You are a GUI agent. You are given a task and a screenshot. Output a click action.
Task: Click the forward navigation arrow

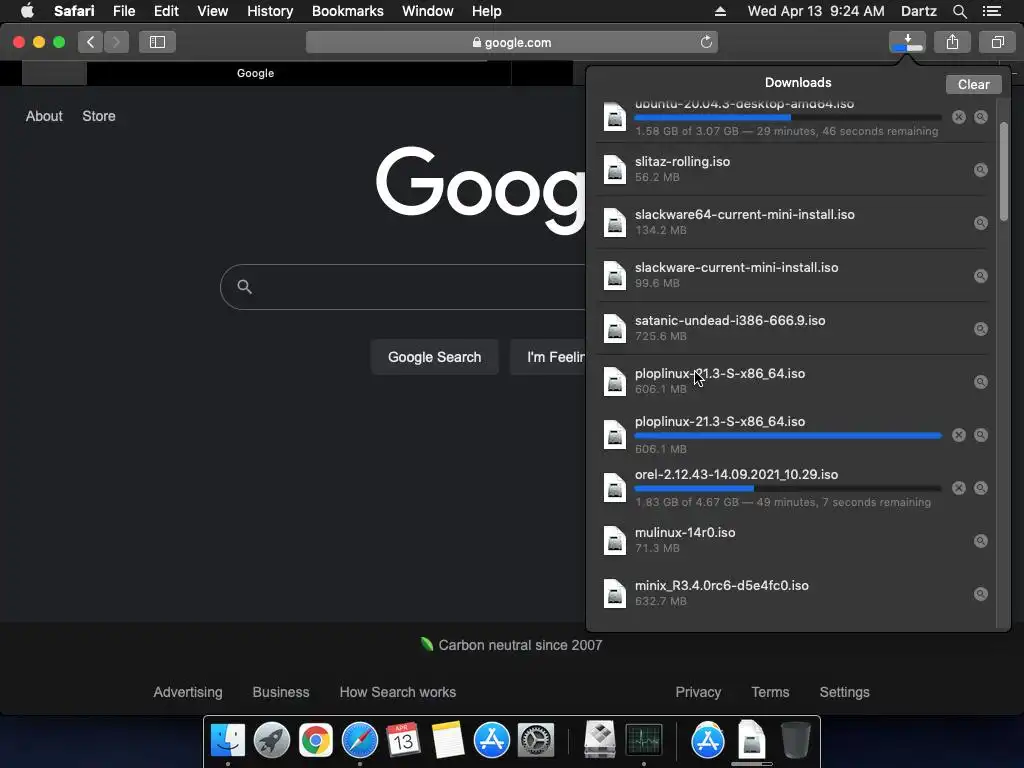pyautogui.click(x=116, y=42)
